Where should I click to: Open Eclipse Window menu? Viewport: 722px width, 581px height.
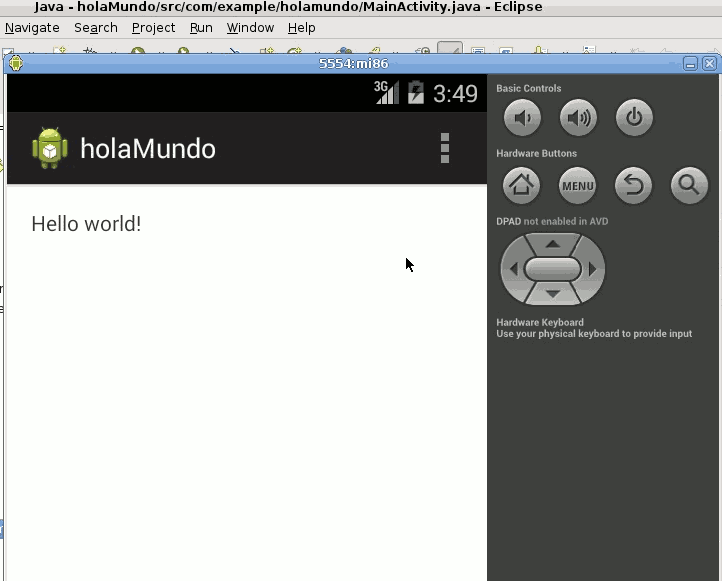[250, 28]
